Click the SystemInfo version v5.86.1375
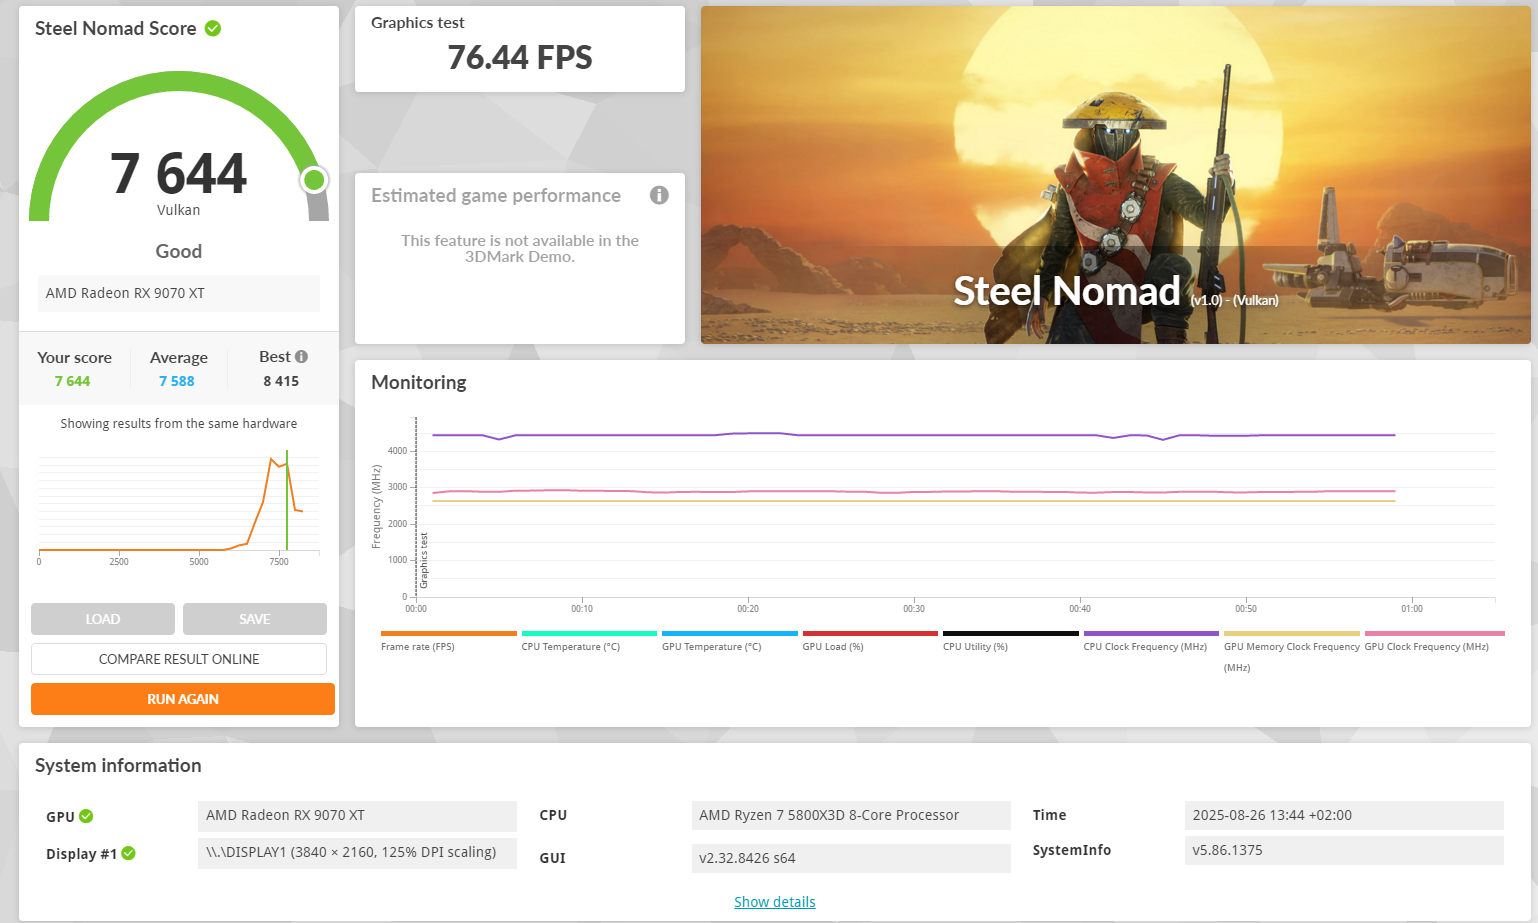The height and width of the screenshot is (923, 1538). point(1344,851)
